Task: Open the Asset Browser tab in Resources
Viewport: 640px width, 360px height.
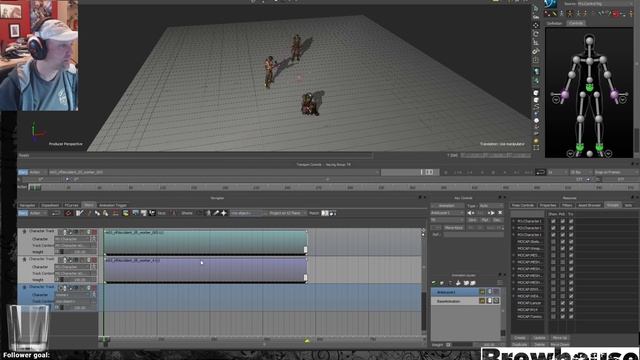Action: click(x=589, y=205)
